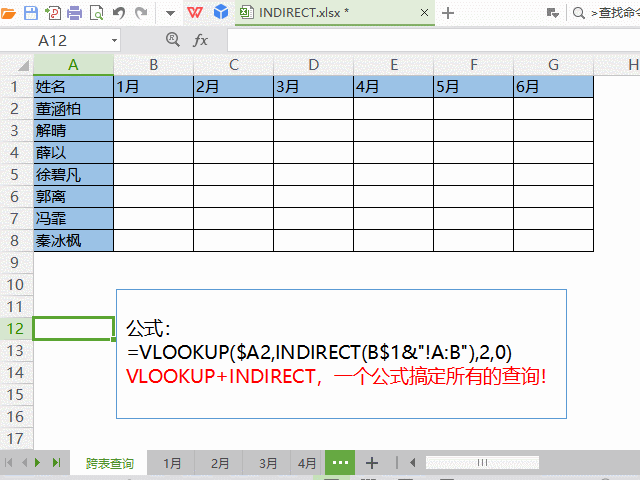Click the Export to PDF icon
The width and height of the screenshot is (640, 480).
pyautogui.click(x=53, y=13)
